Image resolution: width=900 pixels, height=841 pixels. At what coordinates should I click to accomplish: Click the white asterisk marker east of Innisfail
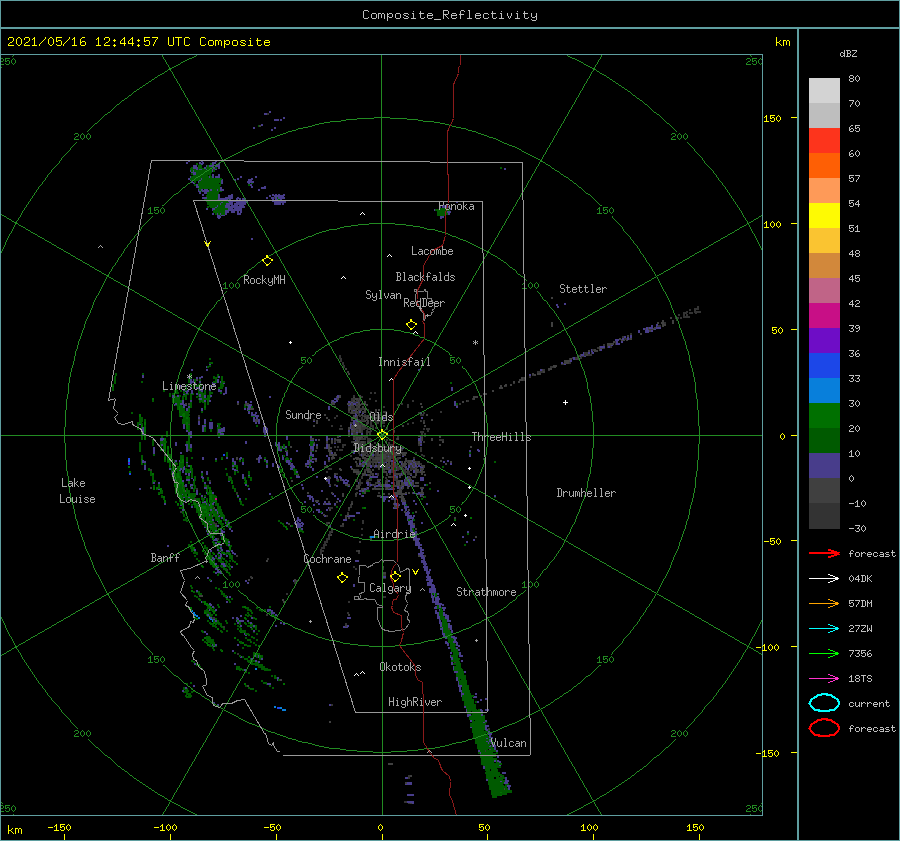tap(475, 343)
